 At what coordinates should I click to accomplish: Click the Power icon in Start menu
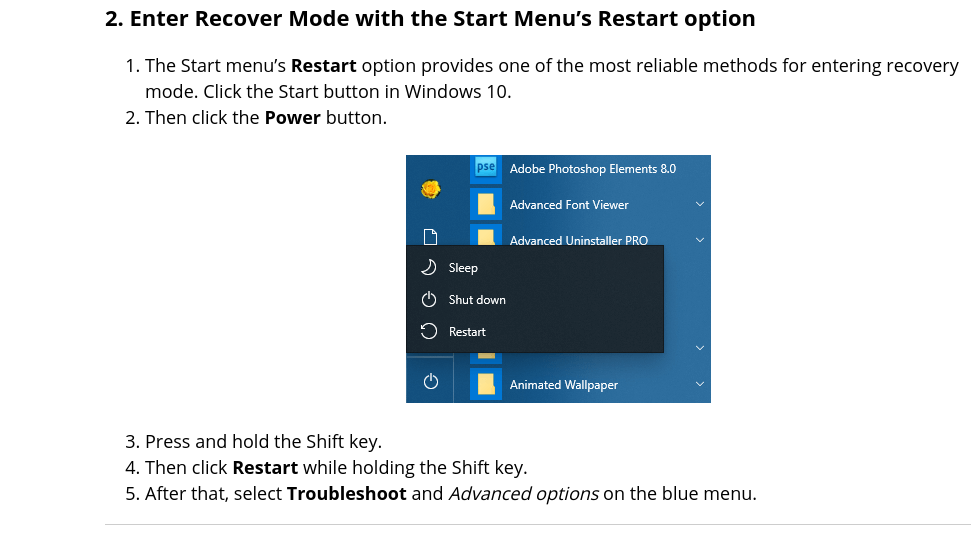click(431, 381)
